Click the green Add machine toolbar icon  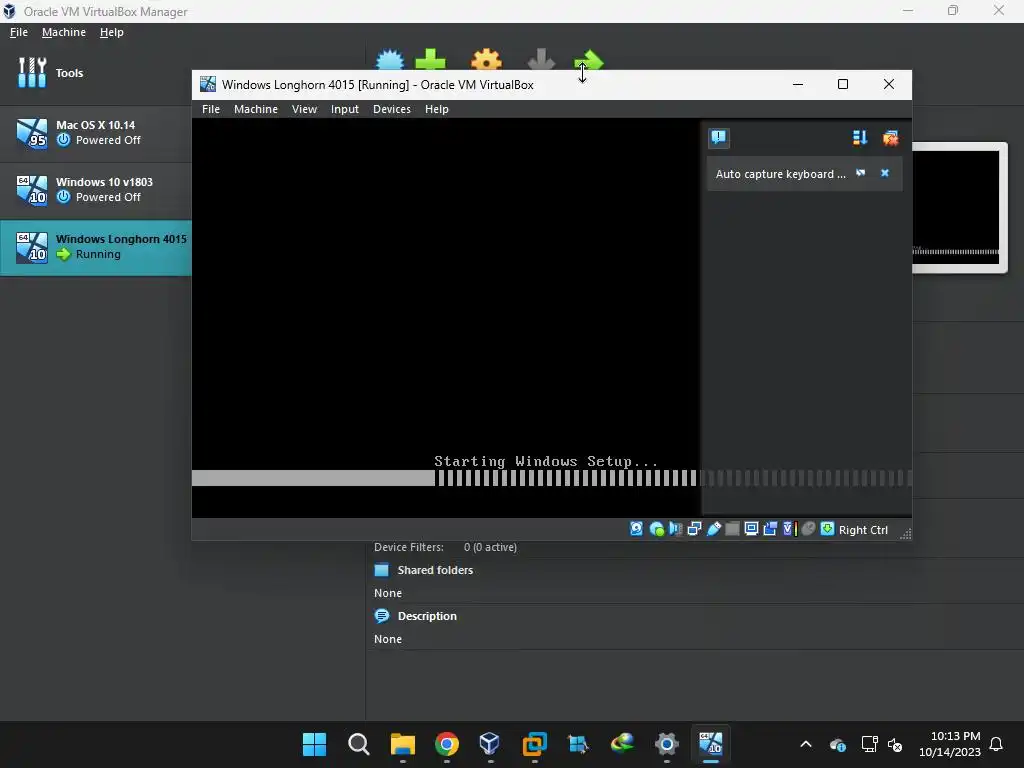(430, 59)
